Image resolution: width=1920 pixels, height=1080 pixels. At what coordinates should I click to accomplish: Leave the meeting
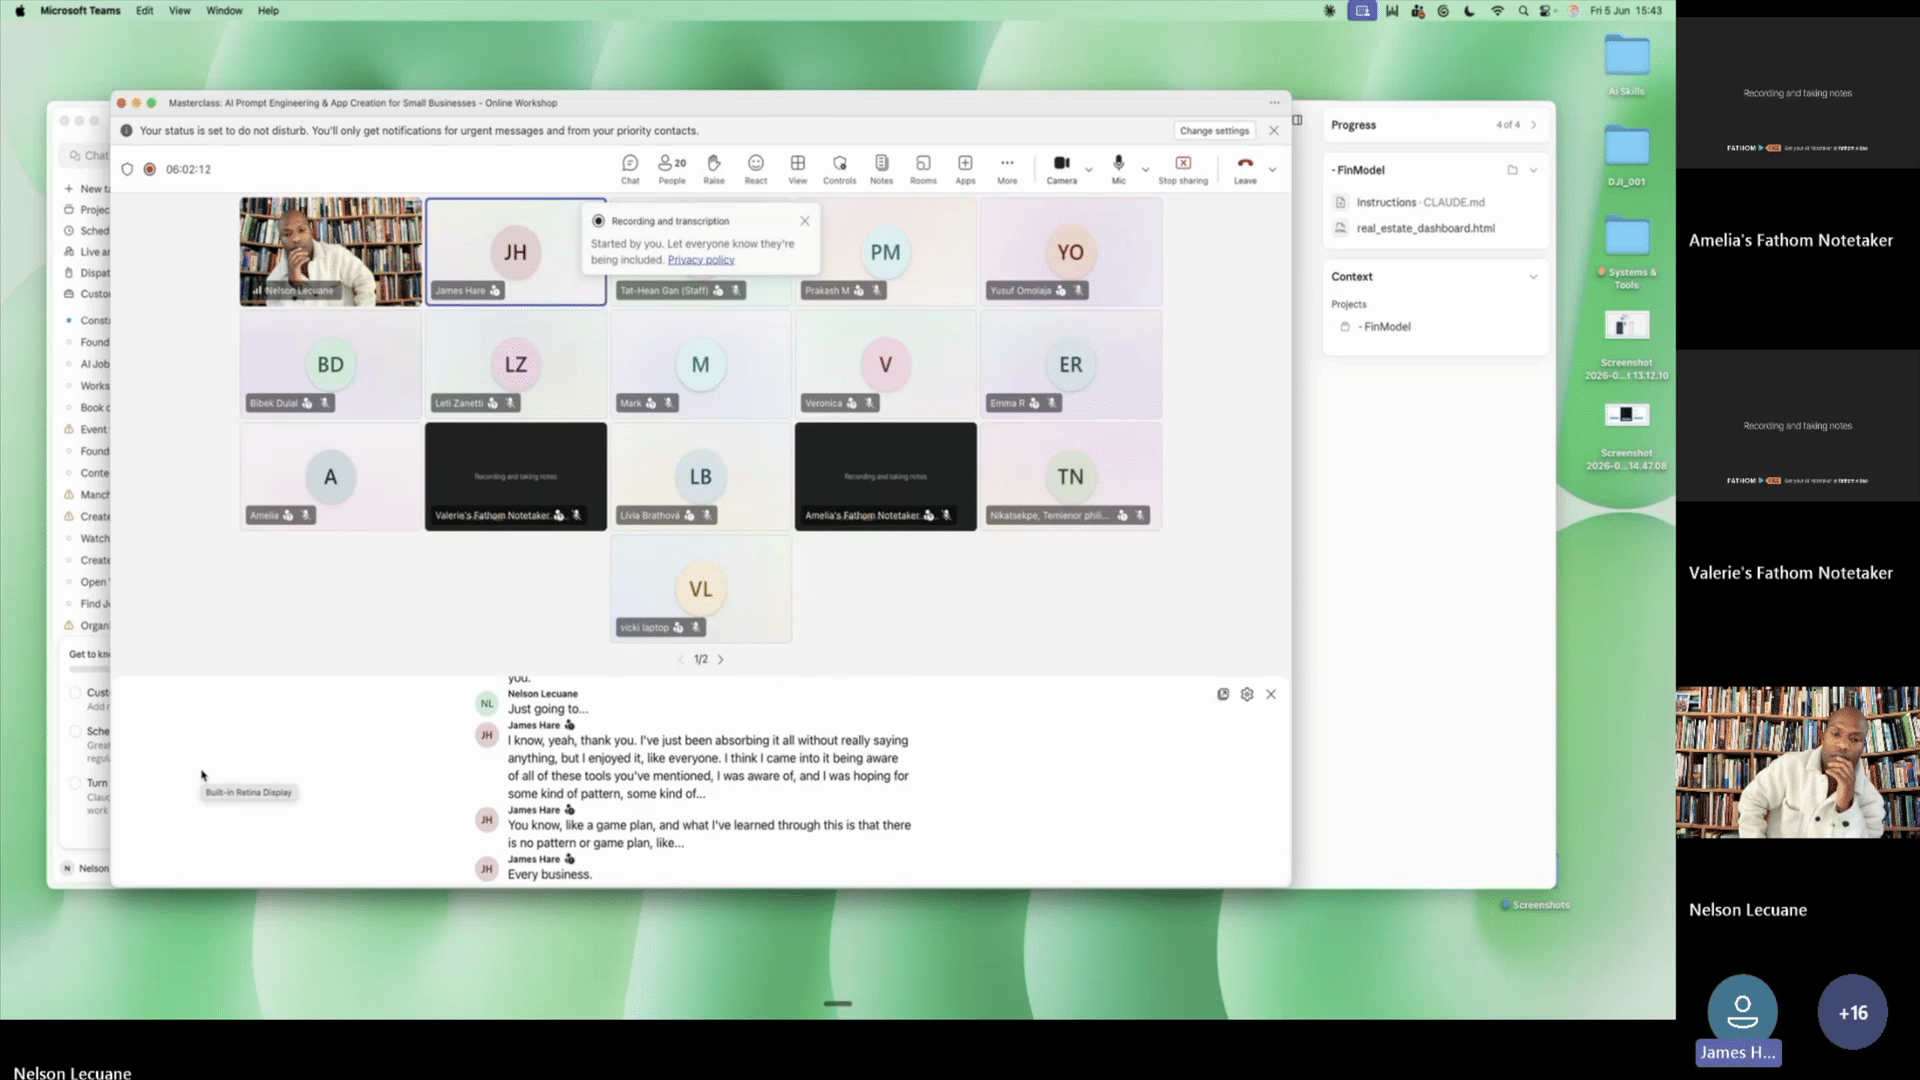pyautogui.click(x=1245, y=169)
